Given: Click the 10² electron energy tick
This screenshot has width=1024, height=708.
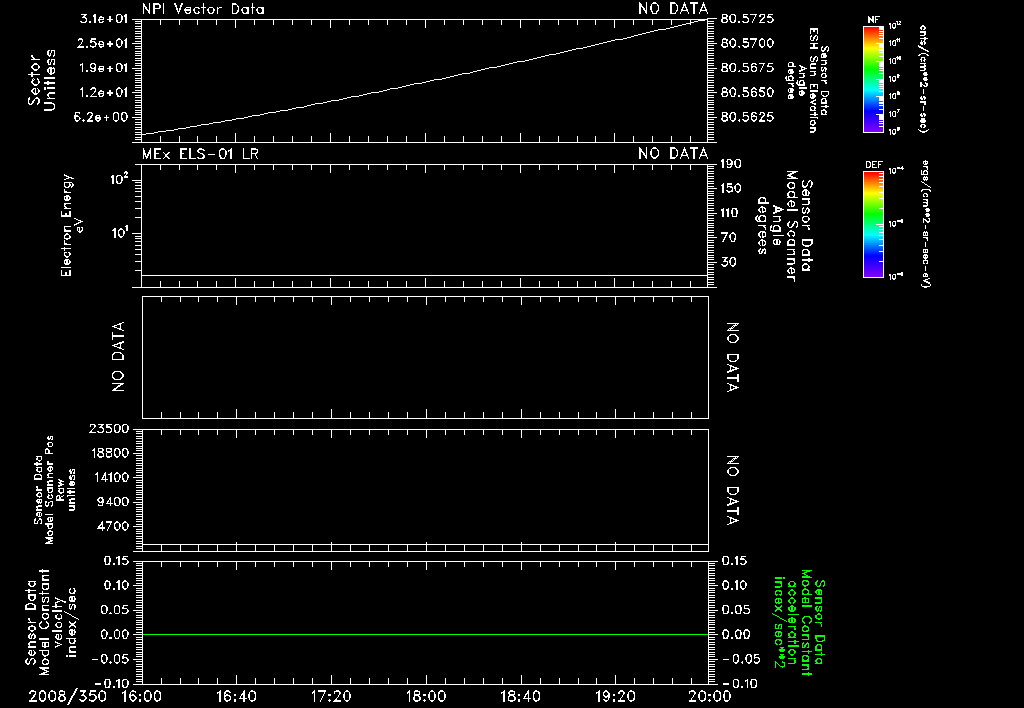Looking at the screenshot, I should pyautogui.click(x=119, y=178).
